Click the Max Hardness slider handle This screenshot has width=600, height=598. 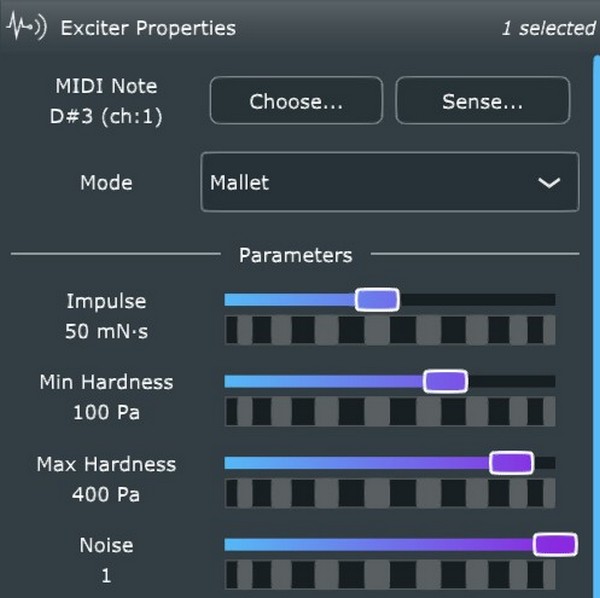[x=511, y=462]
